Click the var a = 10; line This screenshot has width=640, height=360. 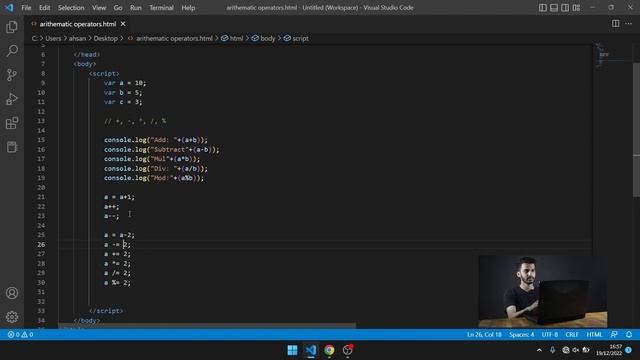124,83
